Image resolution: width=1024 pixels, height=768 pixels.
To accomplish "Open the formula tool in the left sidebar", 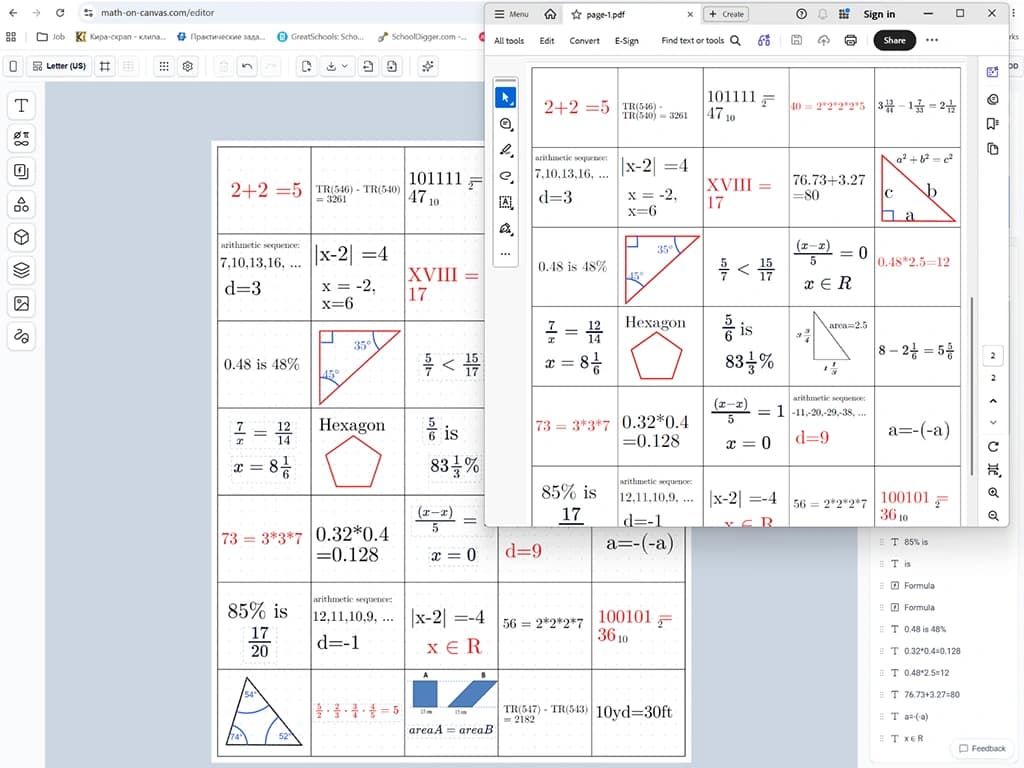I will (22, 172).
